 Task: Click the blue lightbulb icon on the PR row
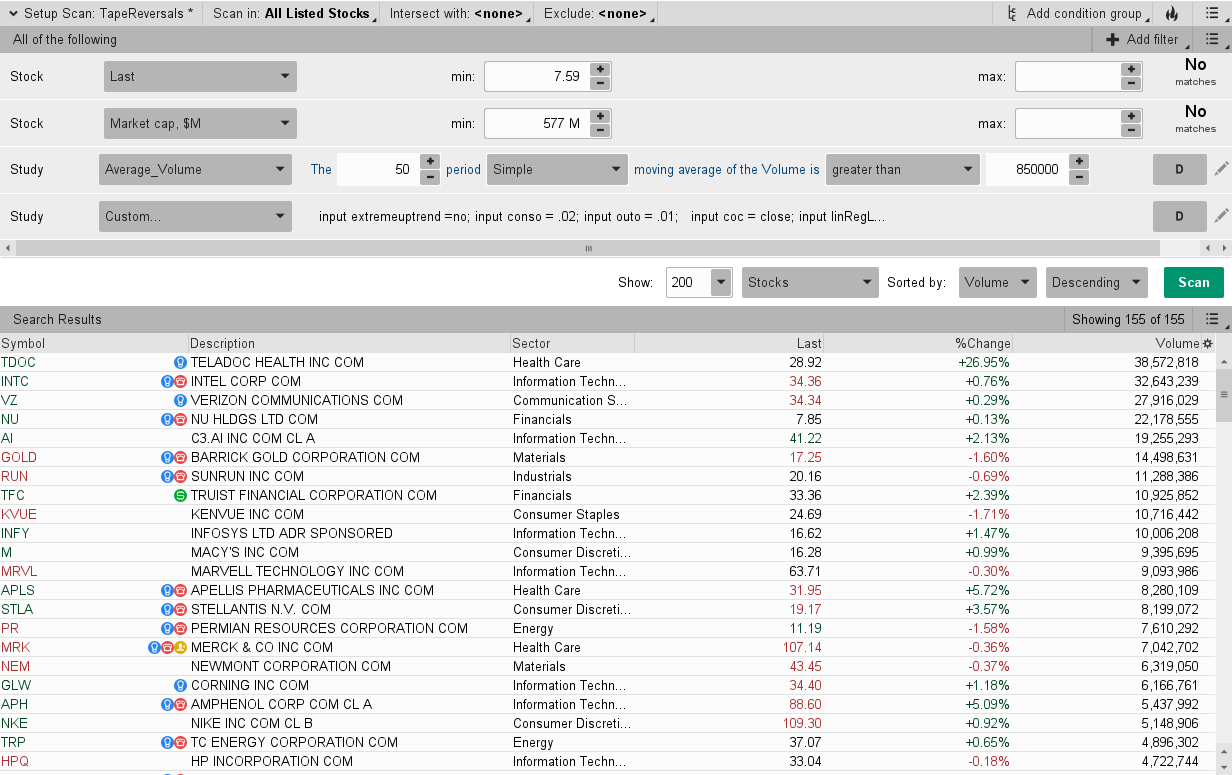pyautogui.click(x=168, y=628)
